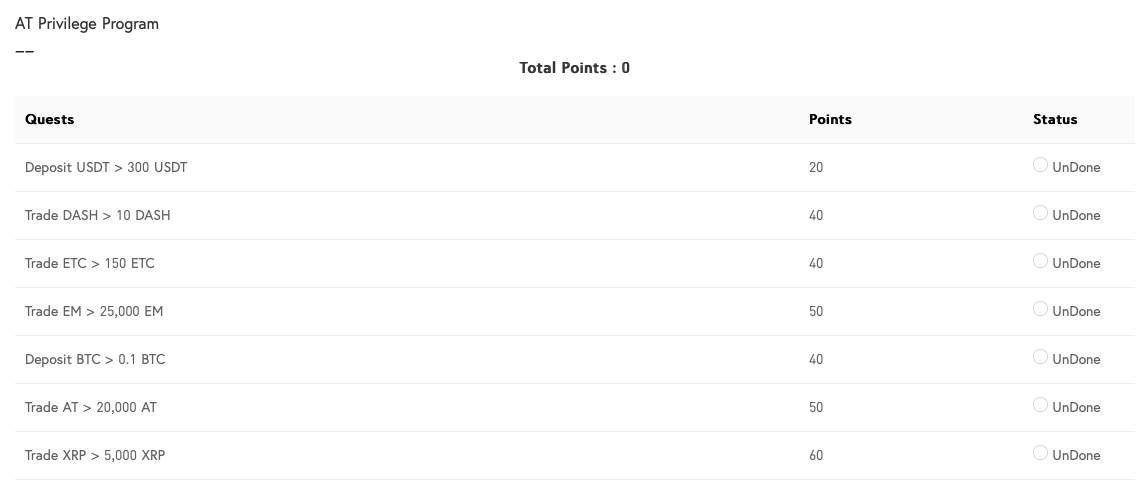Screen dimensions: 1144x493
Task: Open the Deposit BTC > 0.1 BTC quest
Action: point(95,360)
